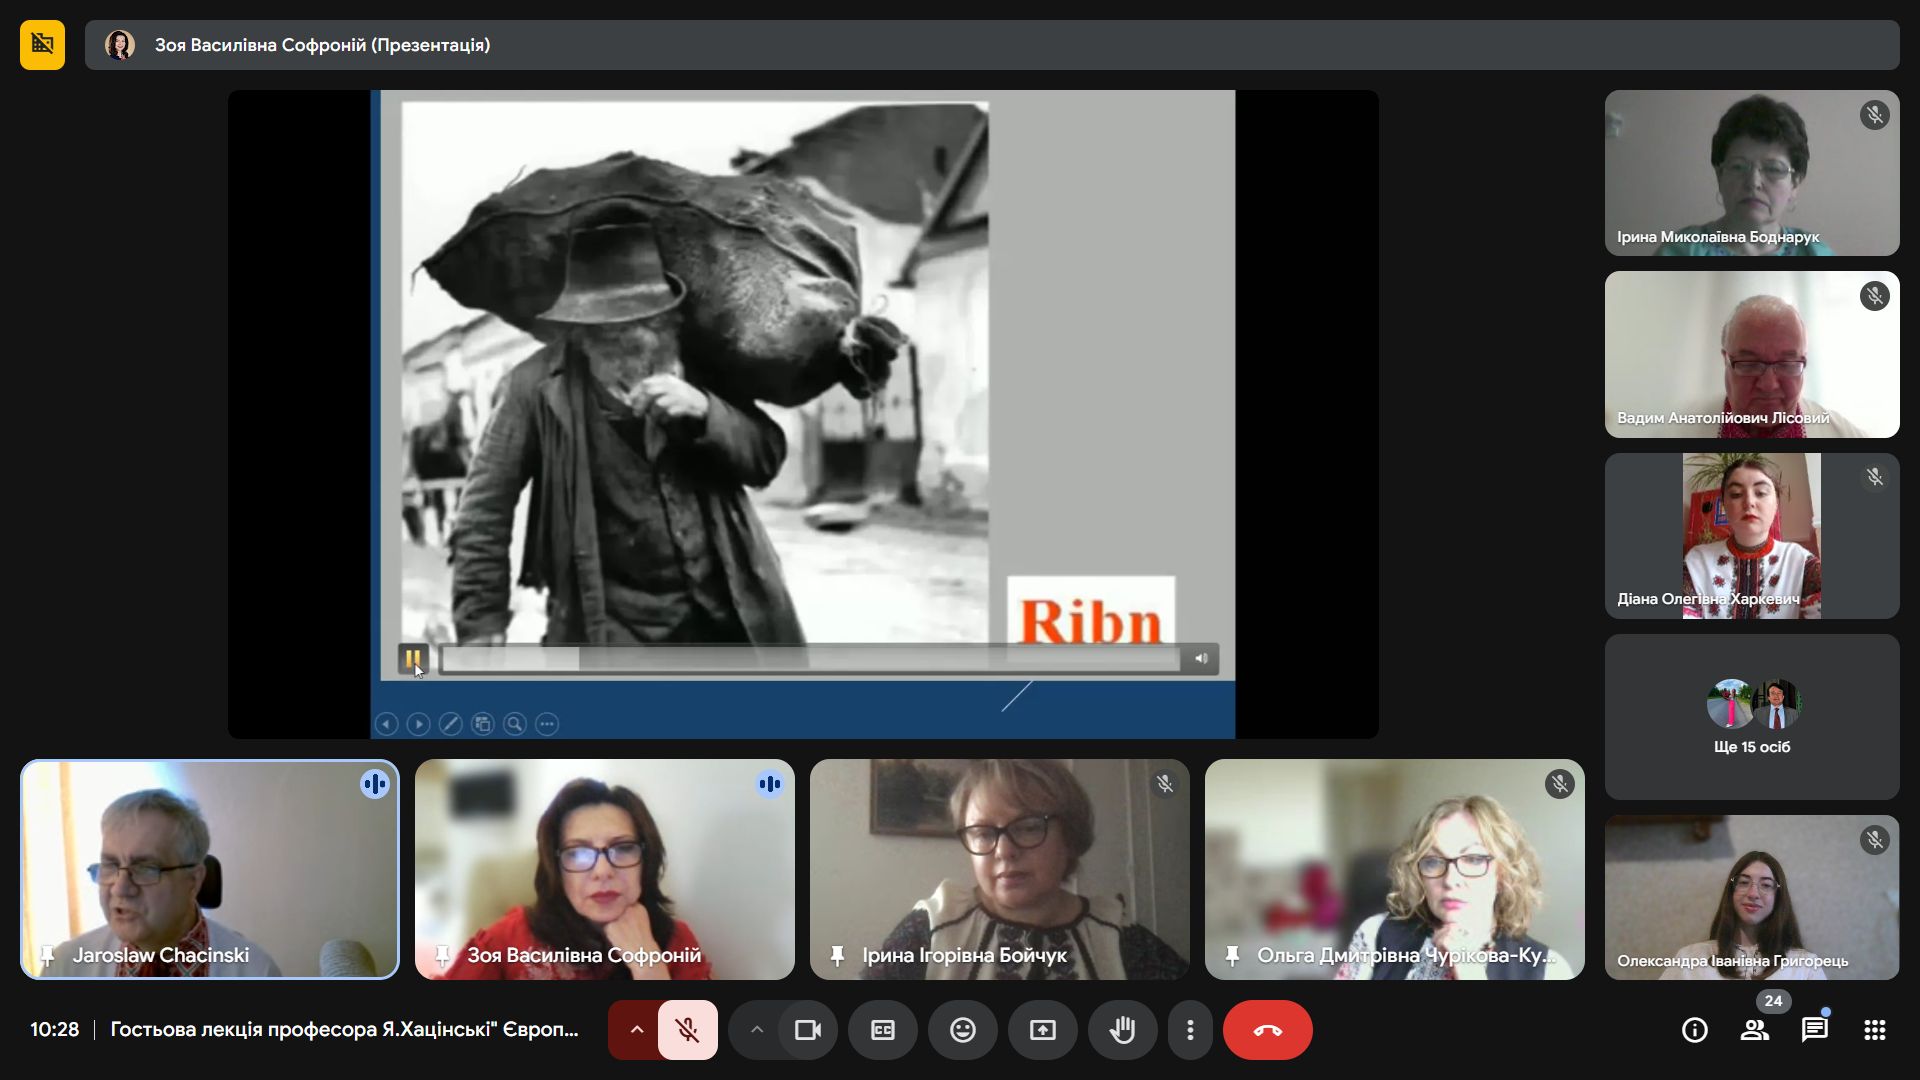
Task: Open the chat messages panel
Action: [1814, 1030]
